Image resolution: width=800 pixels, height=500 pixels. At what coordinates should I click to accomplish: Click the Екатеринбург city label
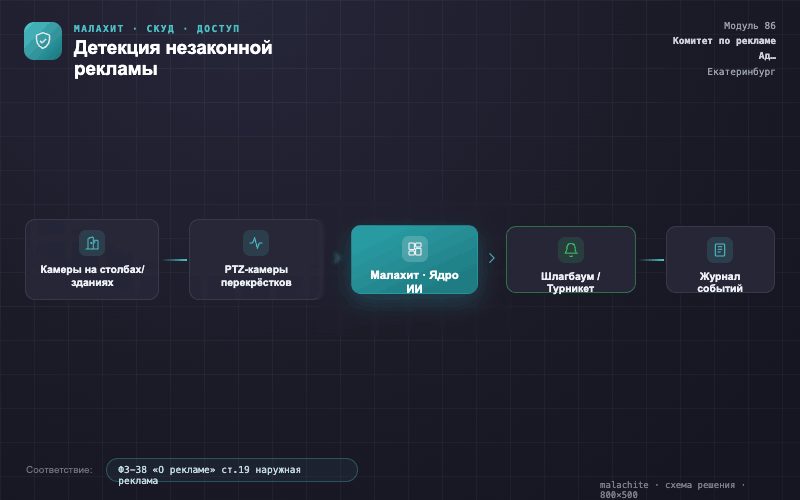point(741,72)
